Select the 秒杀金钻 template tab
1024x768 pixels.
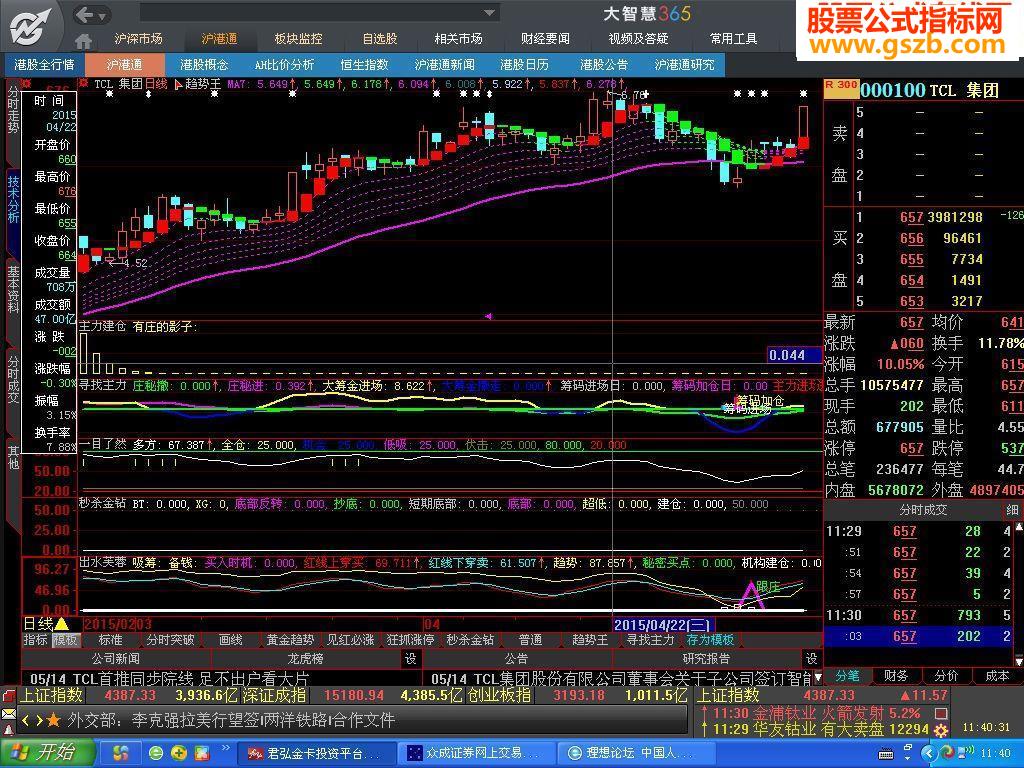coord(470,640)
